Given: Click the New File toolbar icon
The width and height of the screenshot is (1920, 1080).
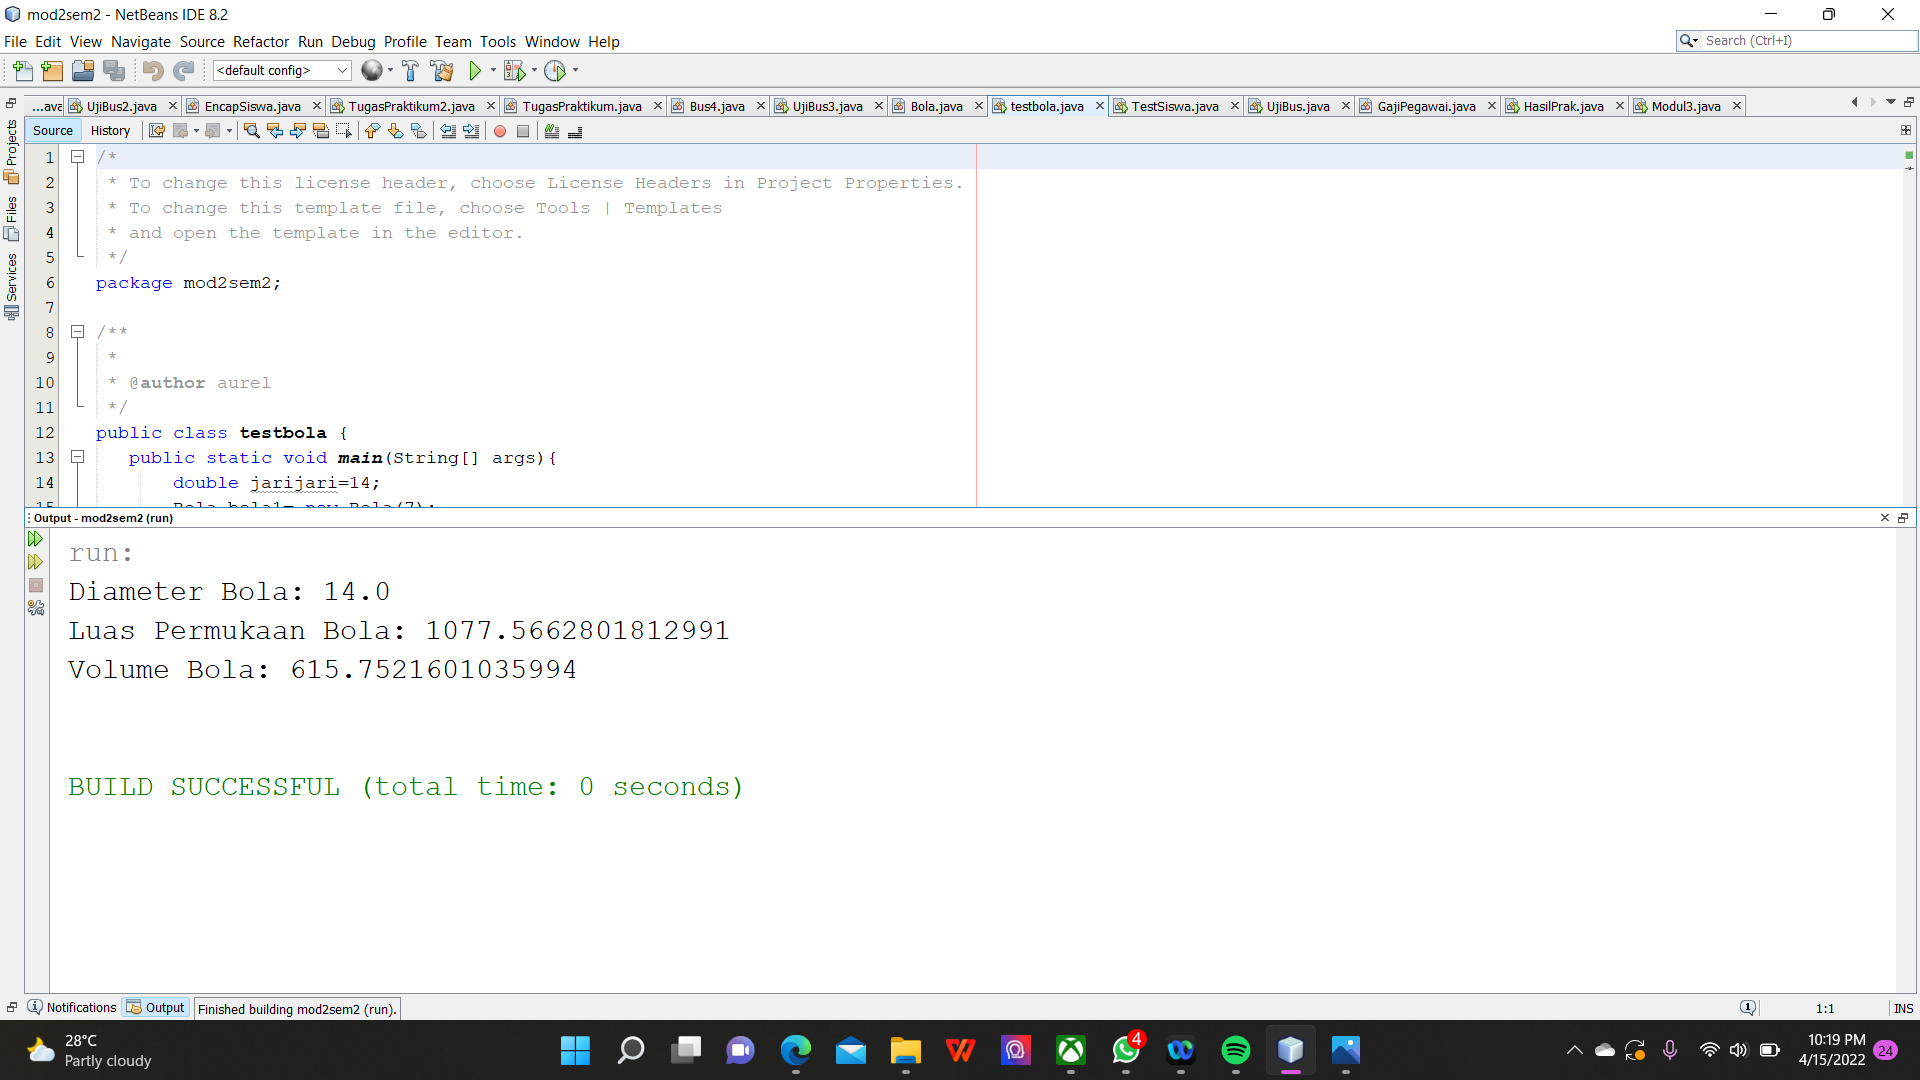Looking at the screenshot, I should tap(22, 70).
